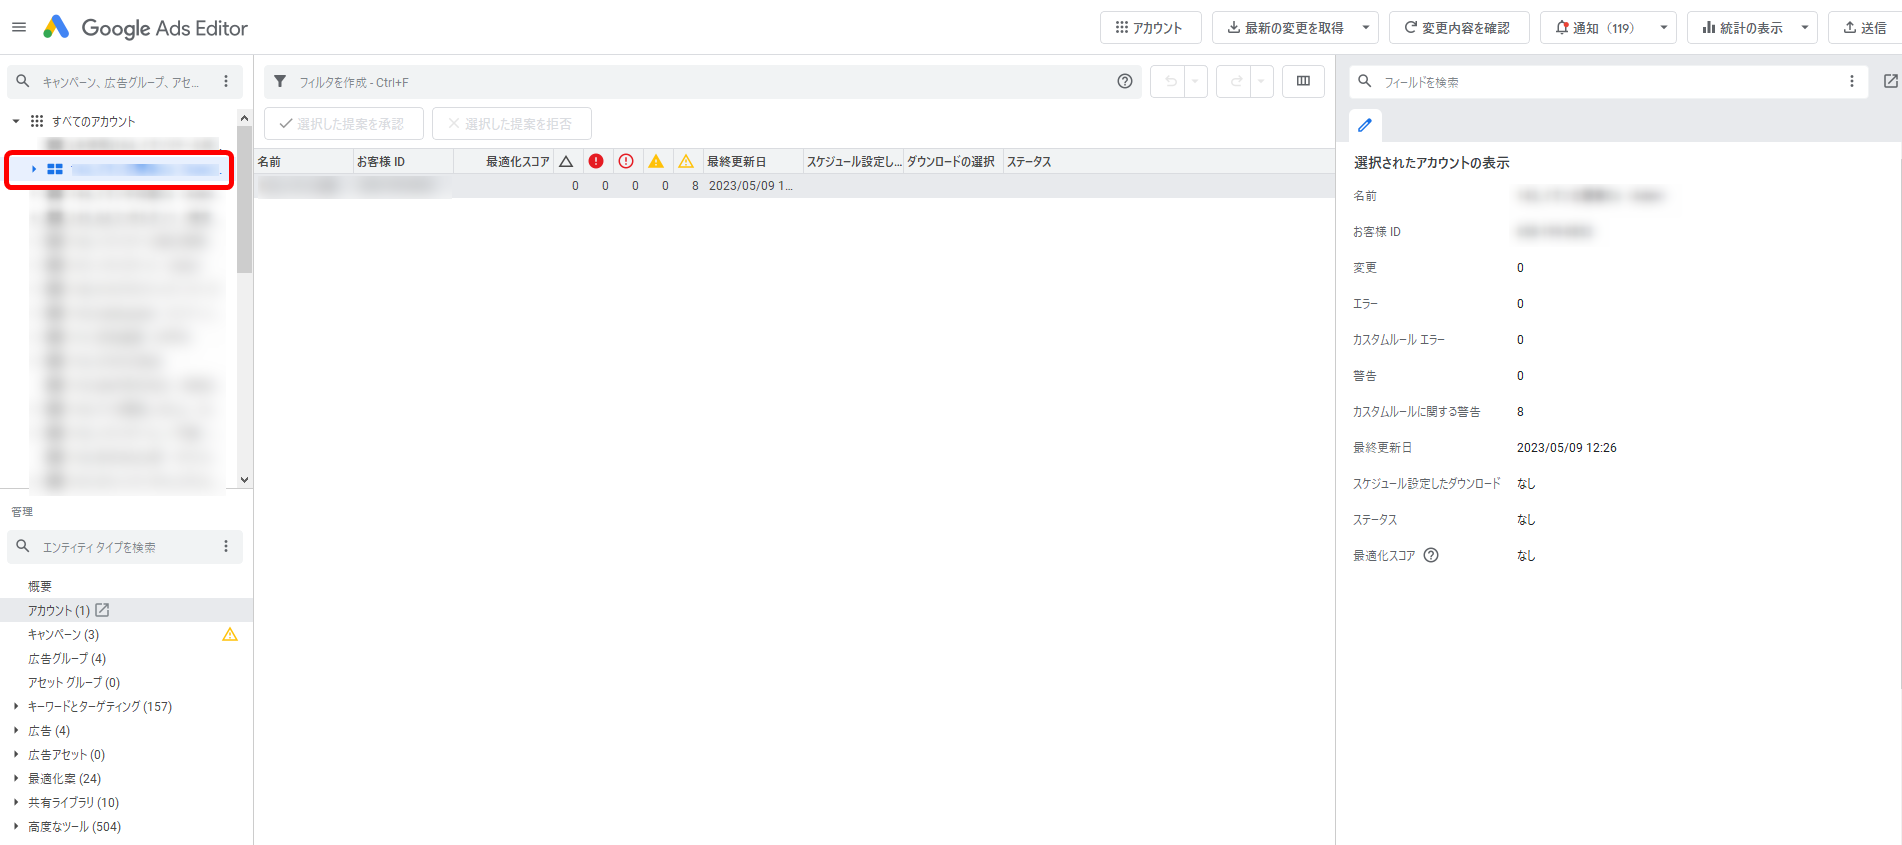Click the yellow outlined custom rule warning icon
The height and width of the screenshot is (845, 1902).
(686, 161)
